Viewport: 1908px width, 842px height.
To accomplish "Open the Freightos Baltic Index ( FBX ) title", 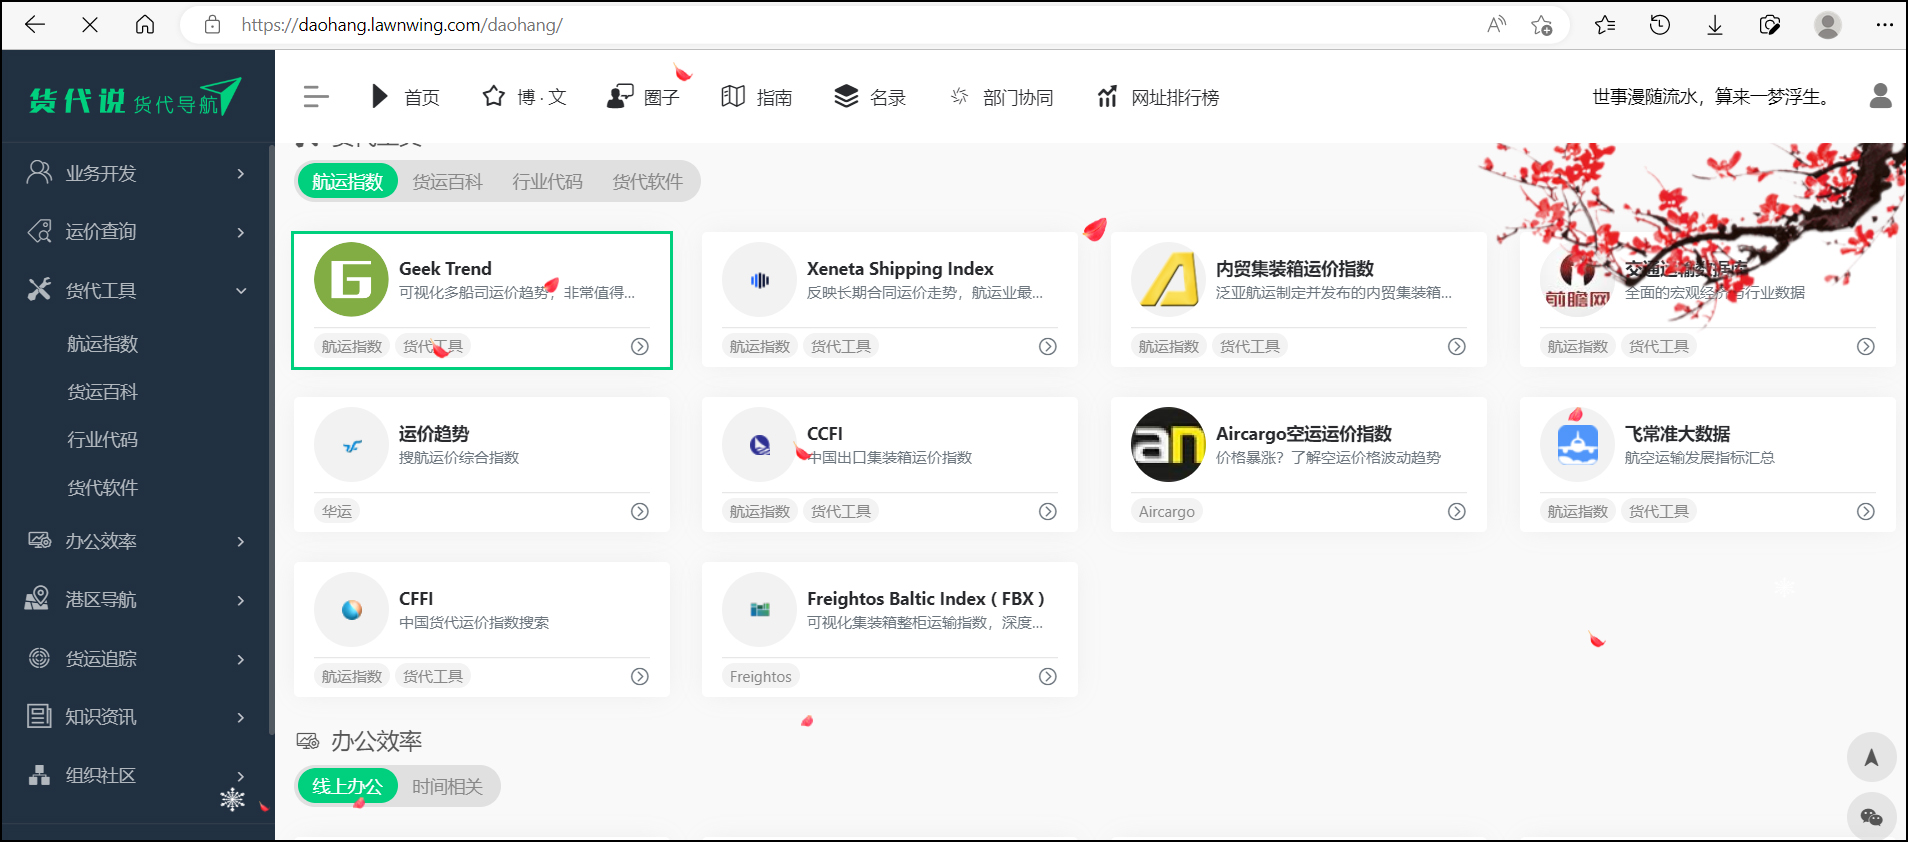I will pyautogui.click(x=926, y=598).
